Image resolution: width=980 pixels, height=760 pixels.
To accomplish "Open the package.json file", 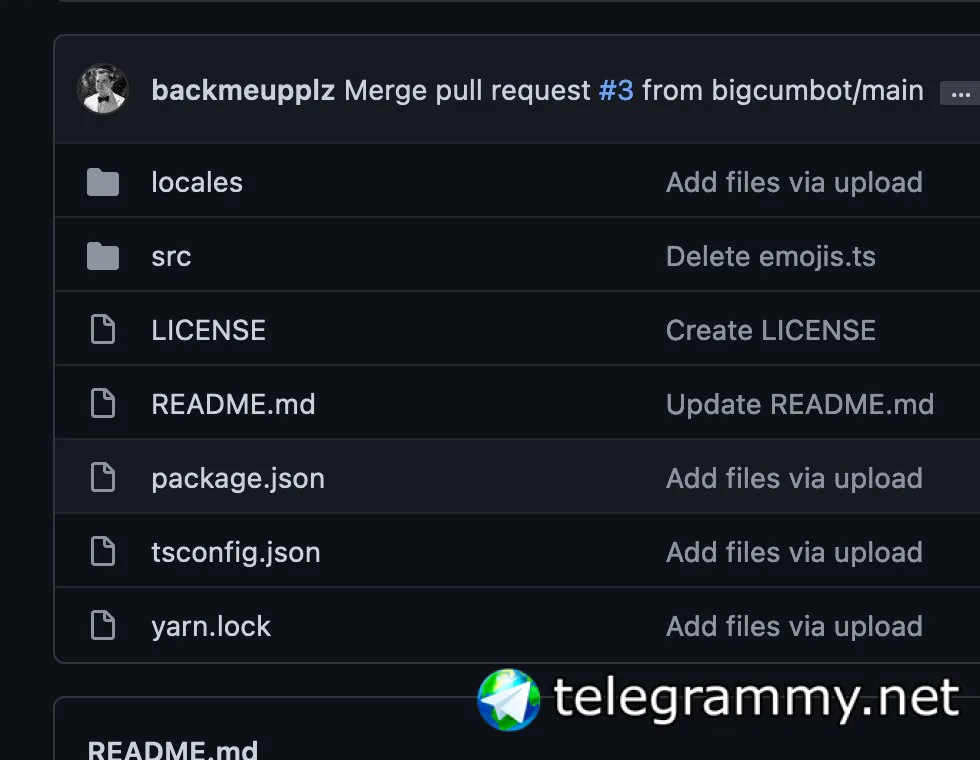I will tap(238, 479).
